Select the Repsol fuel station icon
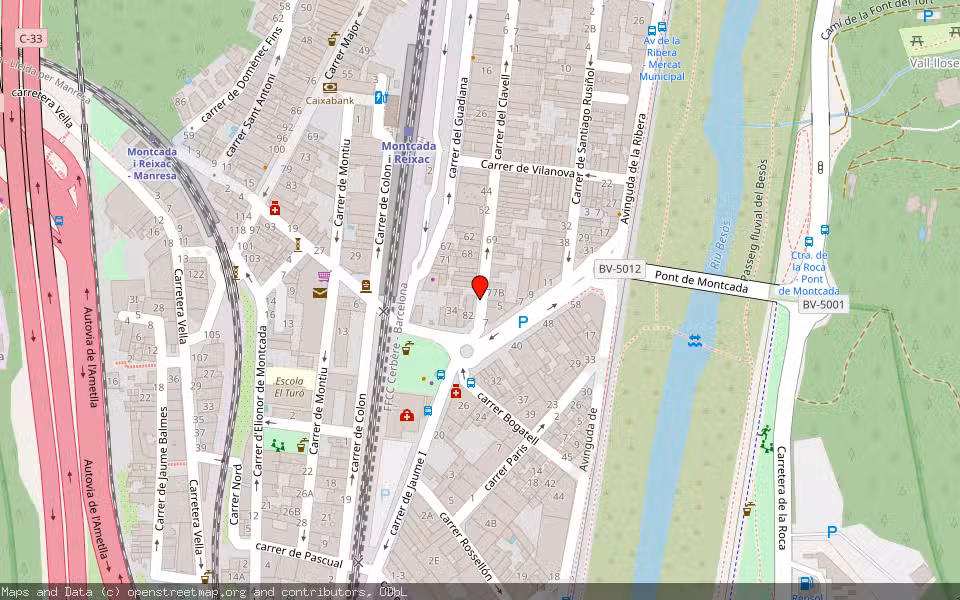 coord(806,583)
